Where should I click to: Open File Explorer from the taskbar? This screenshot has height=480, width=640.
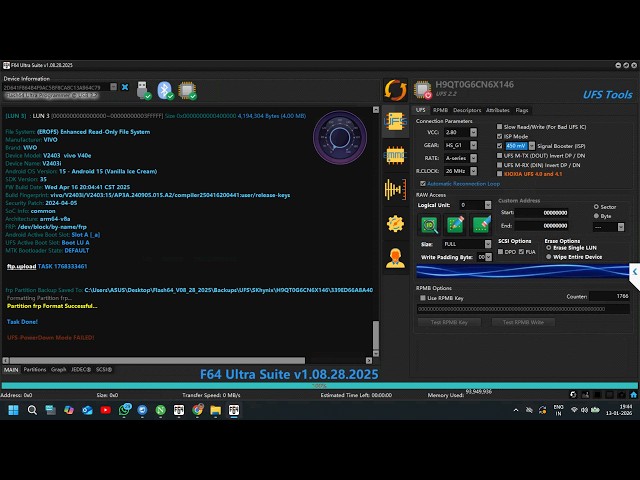pos(216,410)
